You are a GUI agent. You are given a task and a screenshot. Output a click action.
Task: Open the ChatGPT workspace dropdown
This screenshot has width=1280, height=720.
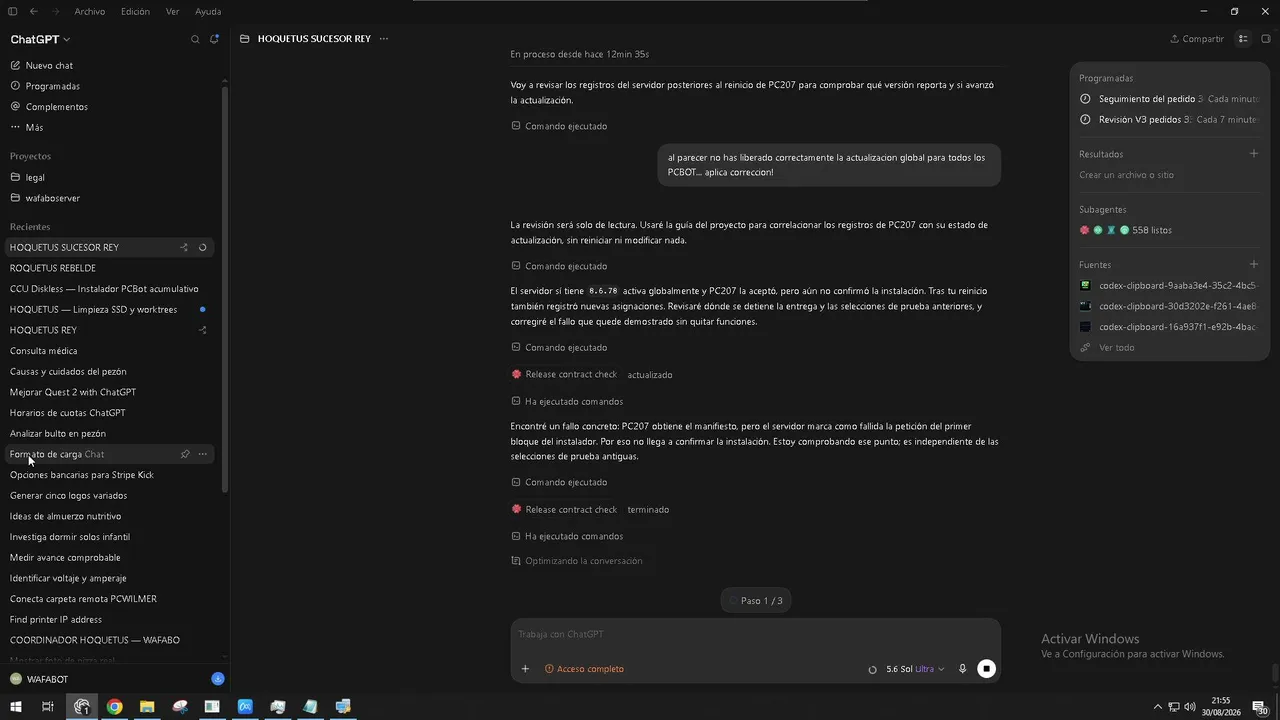point(40,39)
